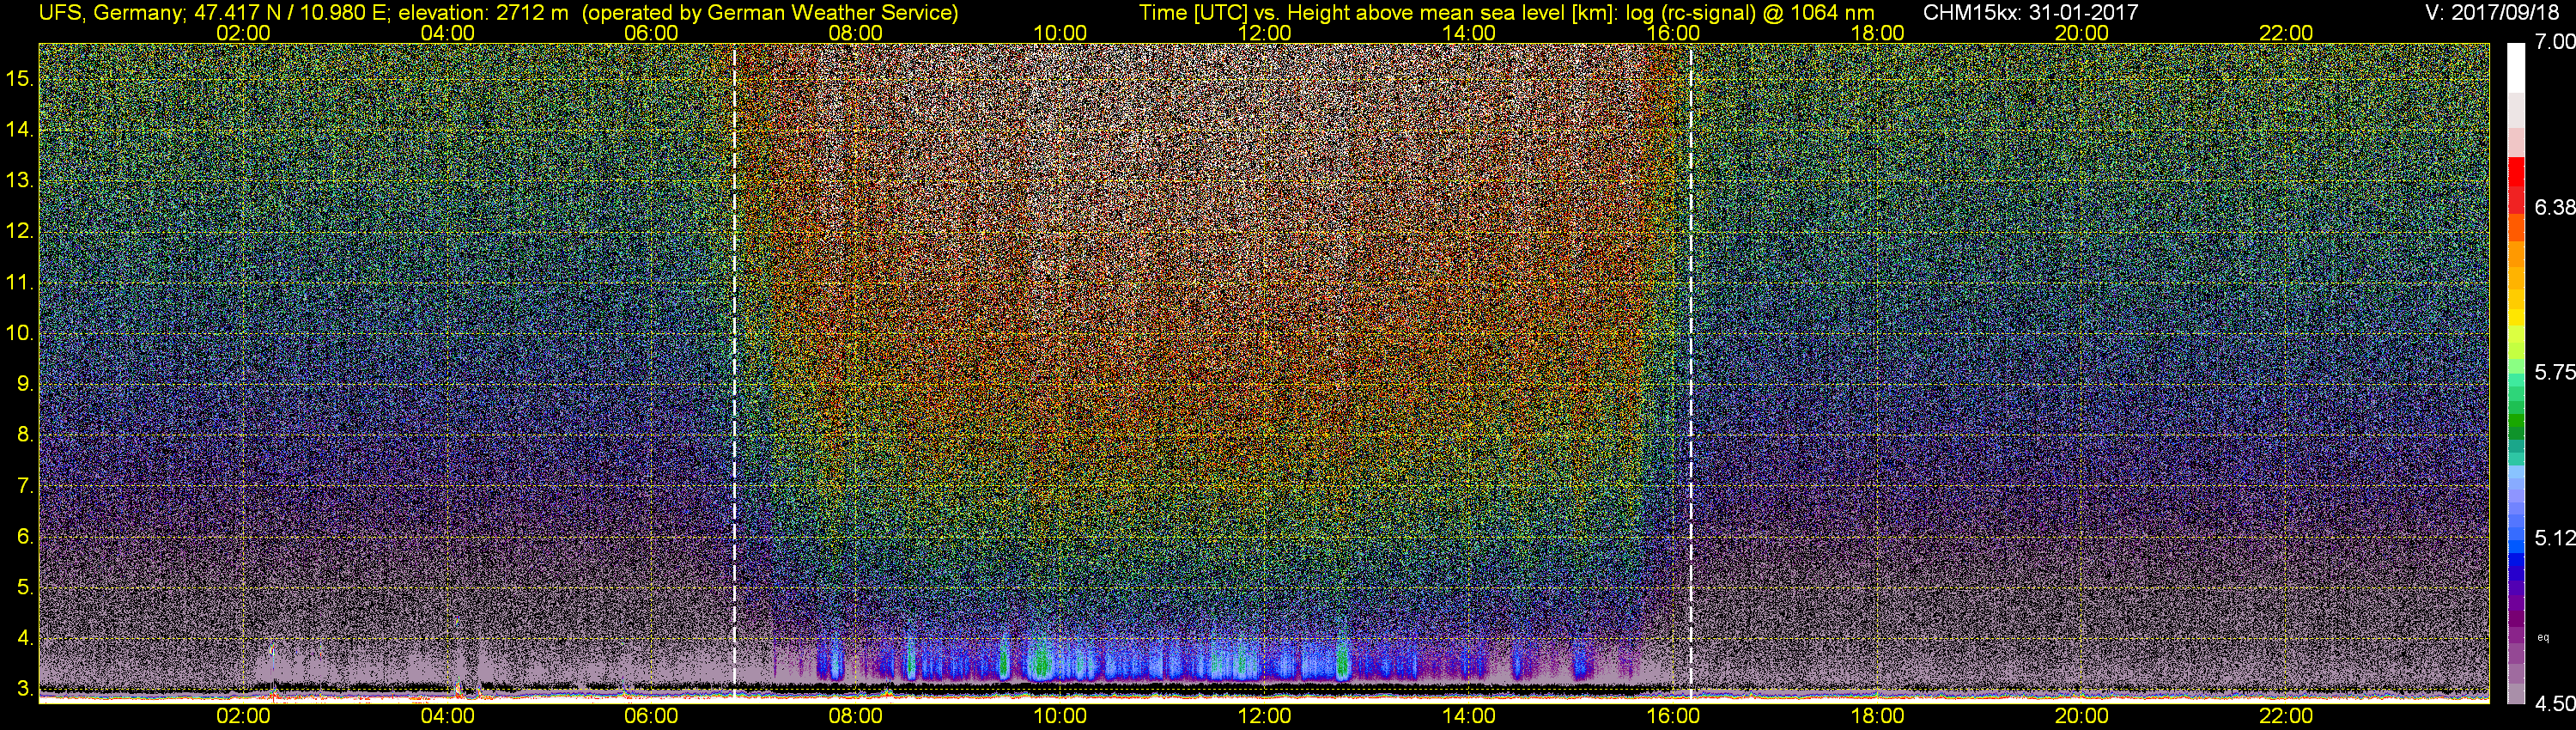2576x730 pixels.
Task: Click the green cloud spike near 10:00
Action: pyautogui.click(x=1040, y=658)
